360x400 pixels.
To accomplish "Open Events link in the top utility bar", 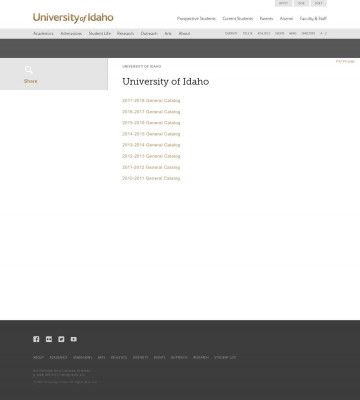I will (x=280, y=34).
